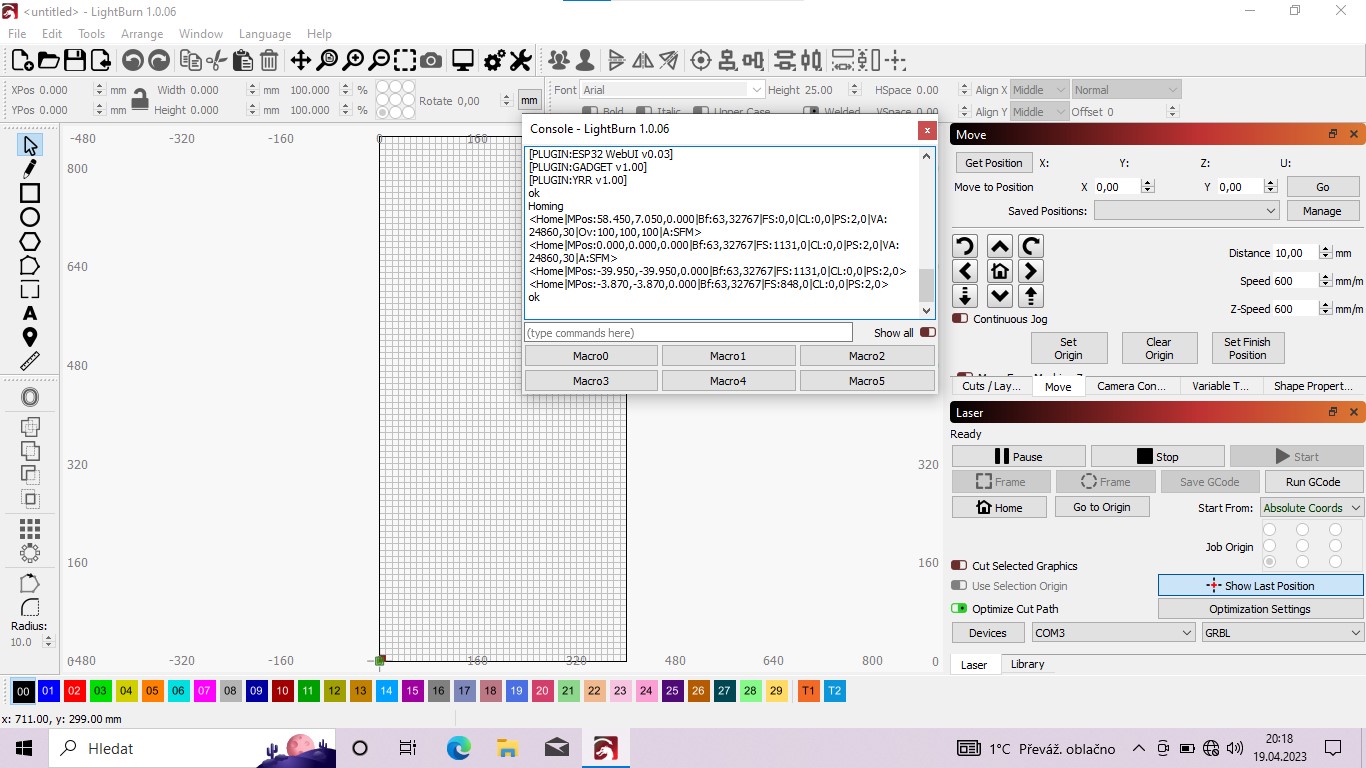Click the Get Position button
Image resolution: width=1366 pixels, height=768 pixels.
[x=993, y=163]
